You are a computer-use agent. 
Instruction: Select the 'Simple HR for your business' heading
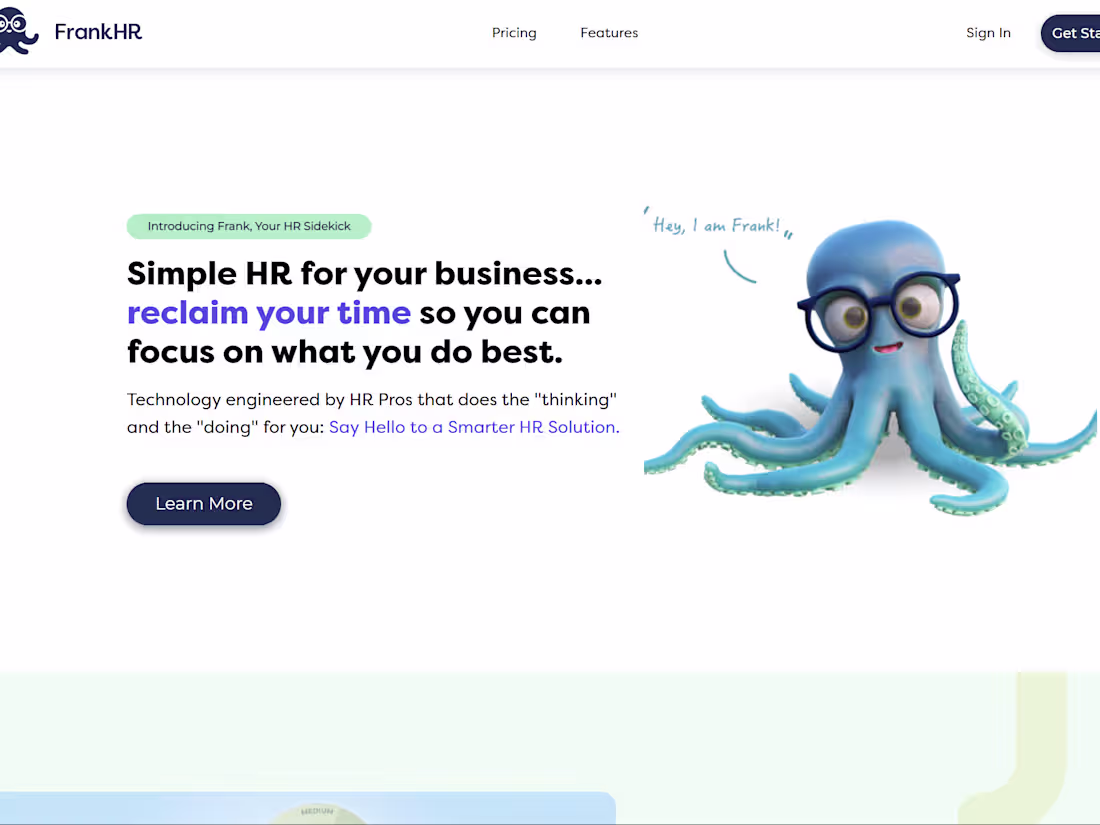pyautogui.click(x=363, y=272)
